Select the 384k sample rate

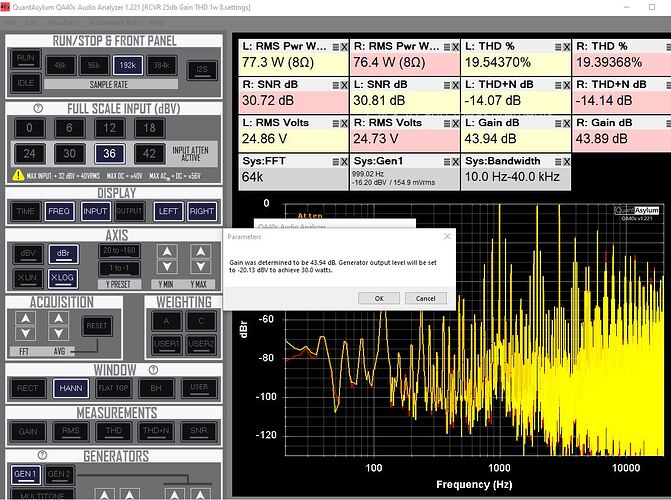coord(162,65)
